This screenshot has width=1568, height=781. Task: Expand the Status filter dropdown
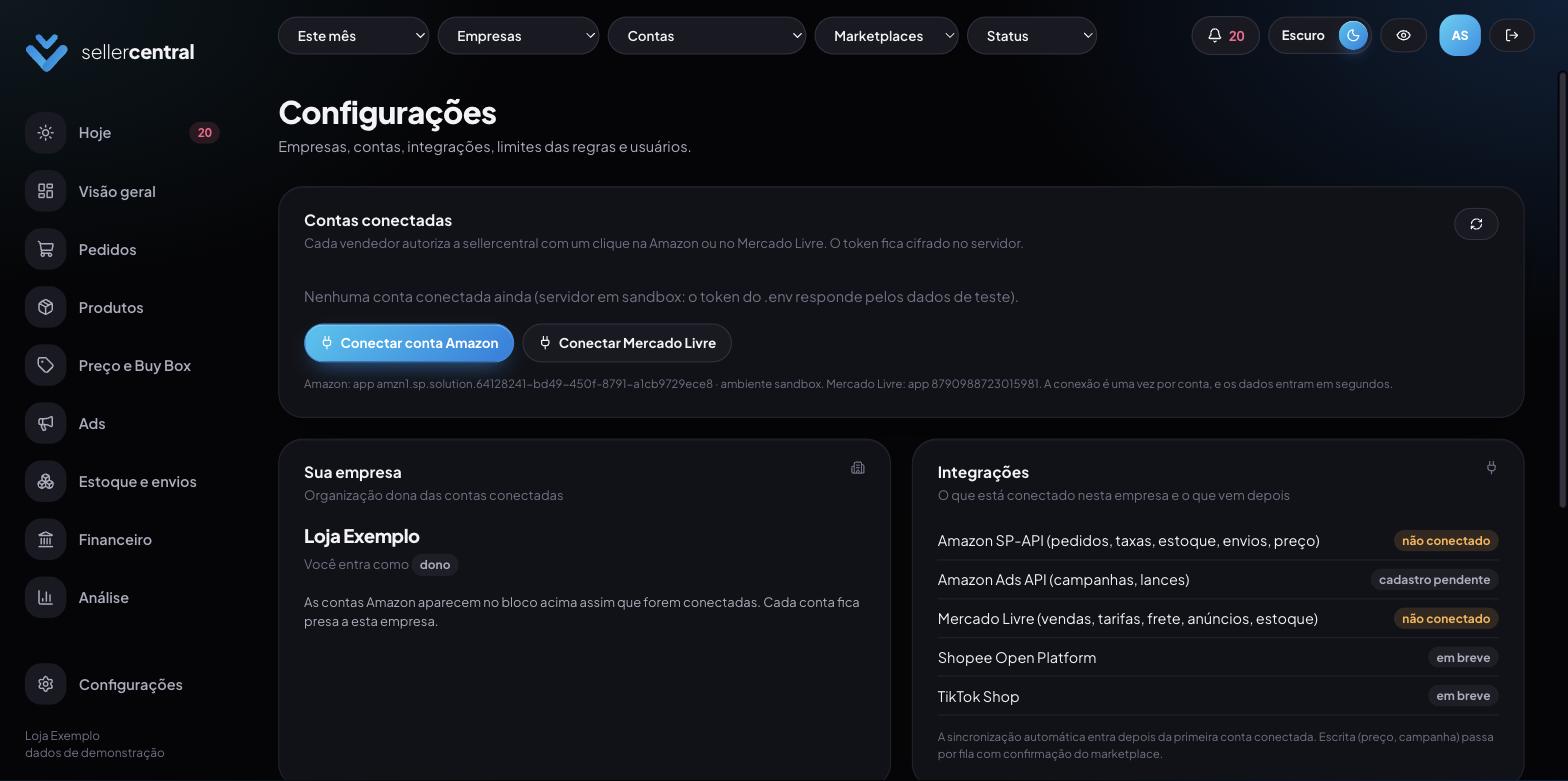(x=1031, y=36)
